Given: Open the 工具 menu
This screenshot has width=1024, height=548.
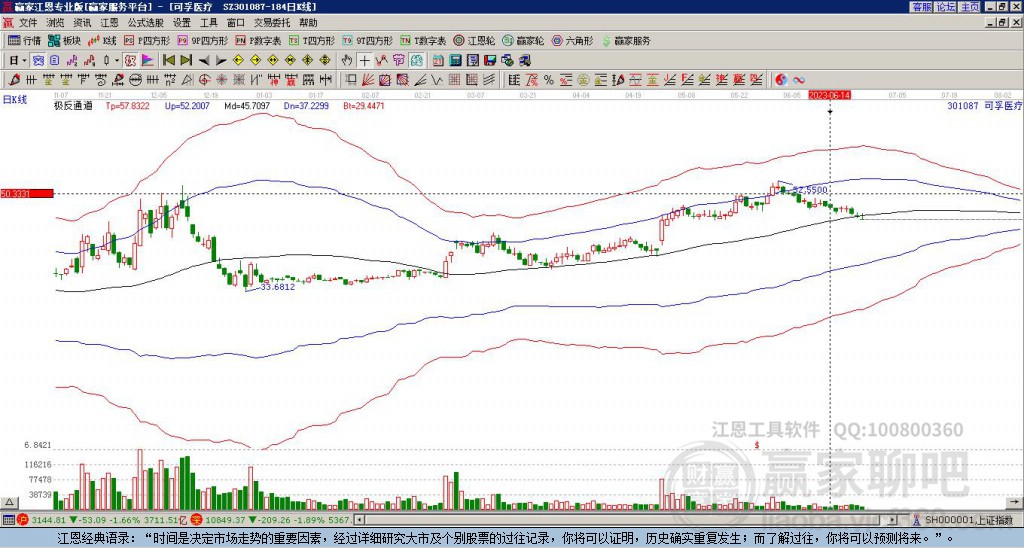Looking at the screenshot, I should (209, 23).
